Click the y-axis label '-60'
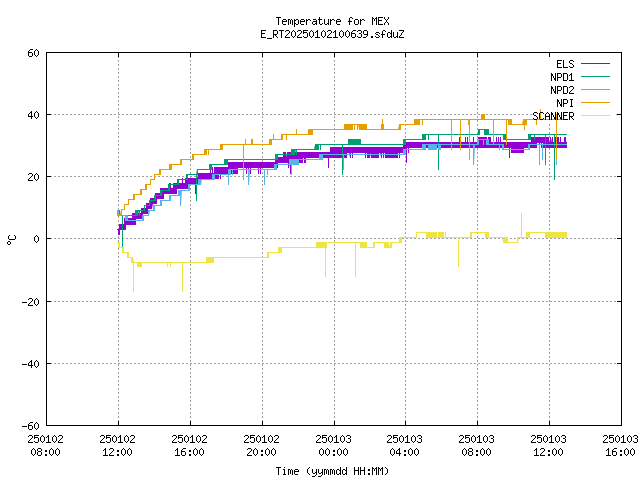The height and width of the screenshot is (480, 640). pyautogui.click(x=31, y=426)
